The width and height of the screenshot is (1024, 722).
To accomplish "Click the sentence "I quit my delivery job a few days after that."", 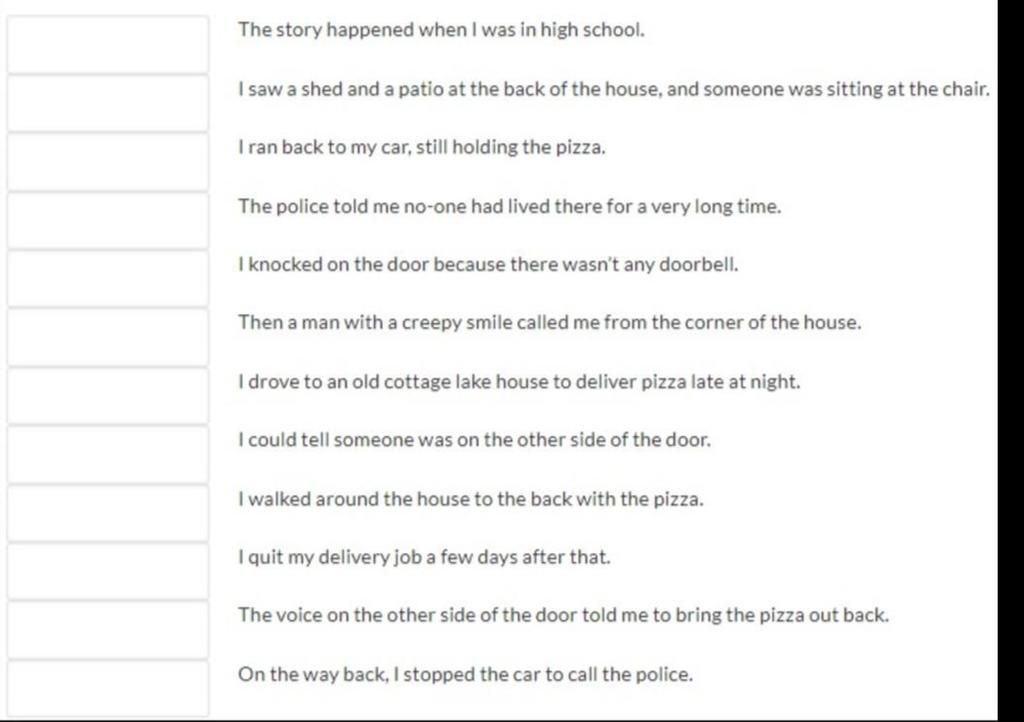I will coord(424,557).
